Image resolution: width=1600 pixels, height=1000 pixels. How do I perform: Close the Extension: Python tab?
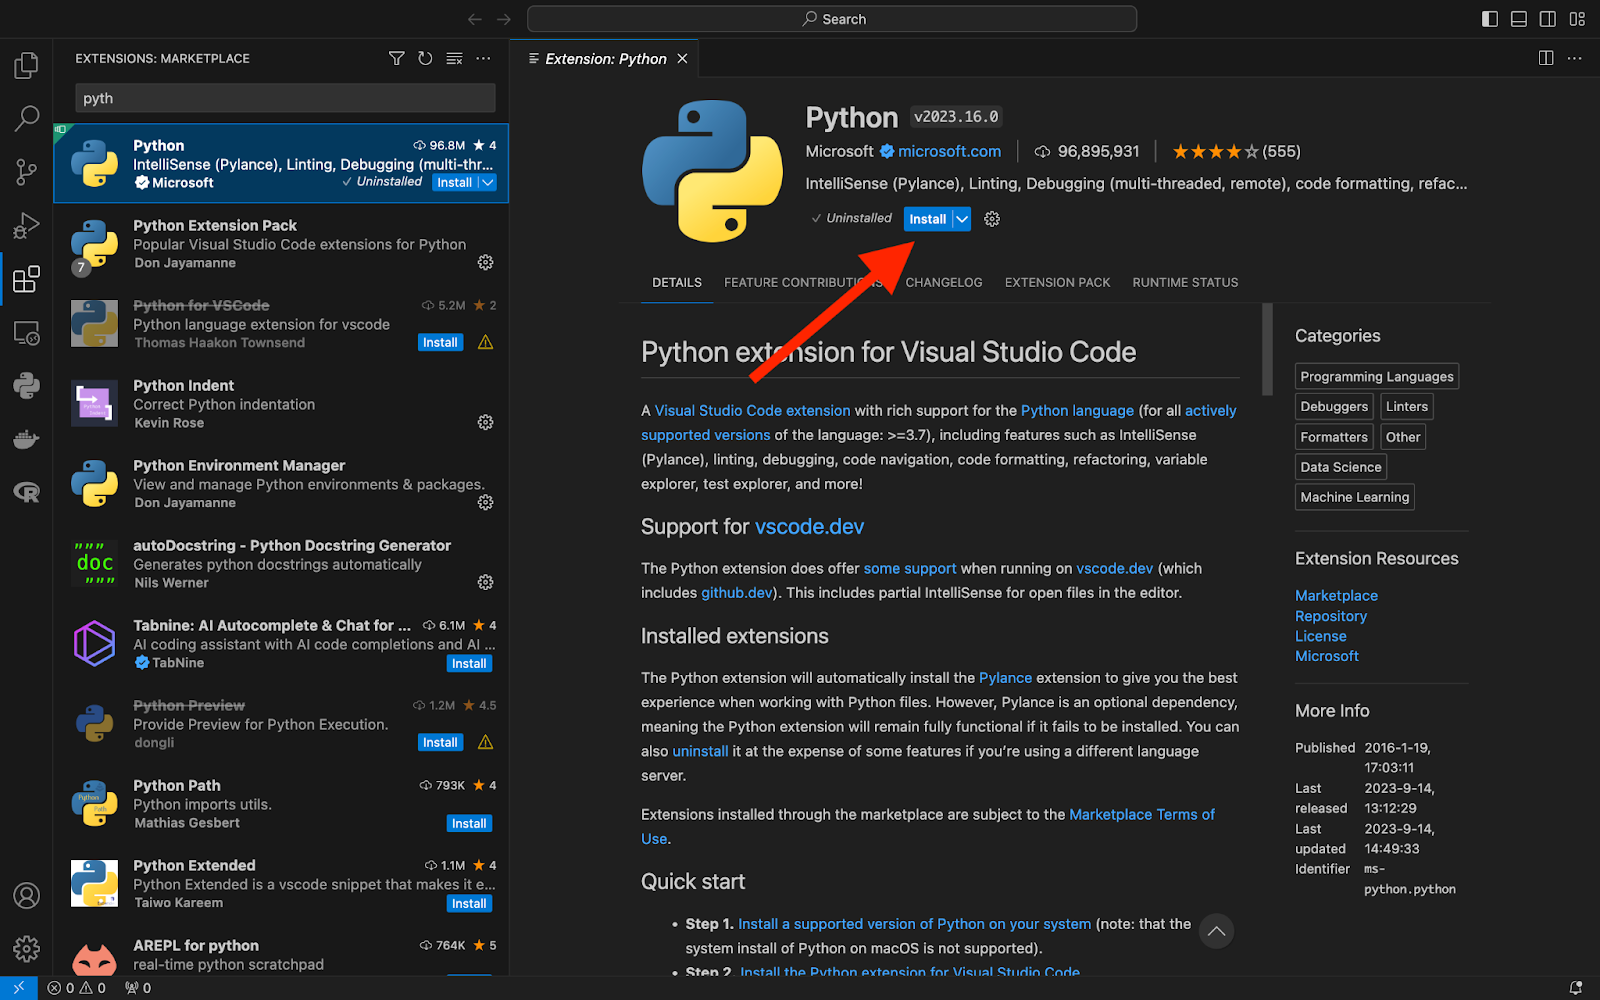click(682, 59)
